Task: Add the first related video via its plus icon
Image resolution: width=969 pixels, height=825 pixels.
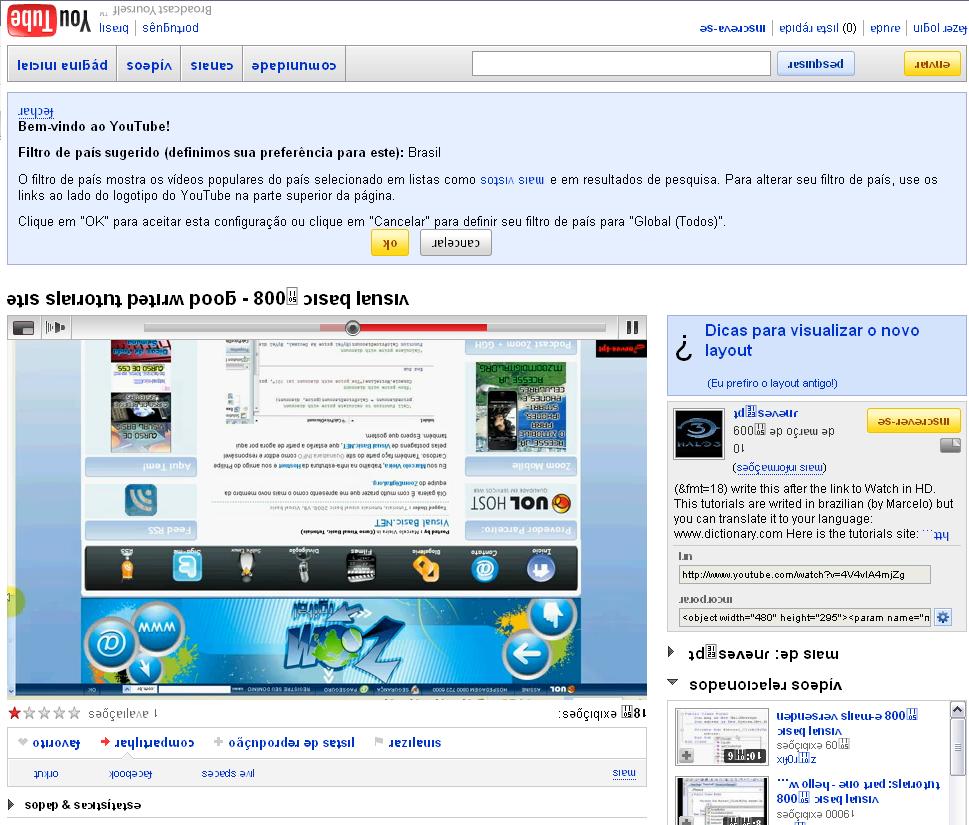Action: point(687,755)
